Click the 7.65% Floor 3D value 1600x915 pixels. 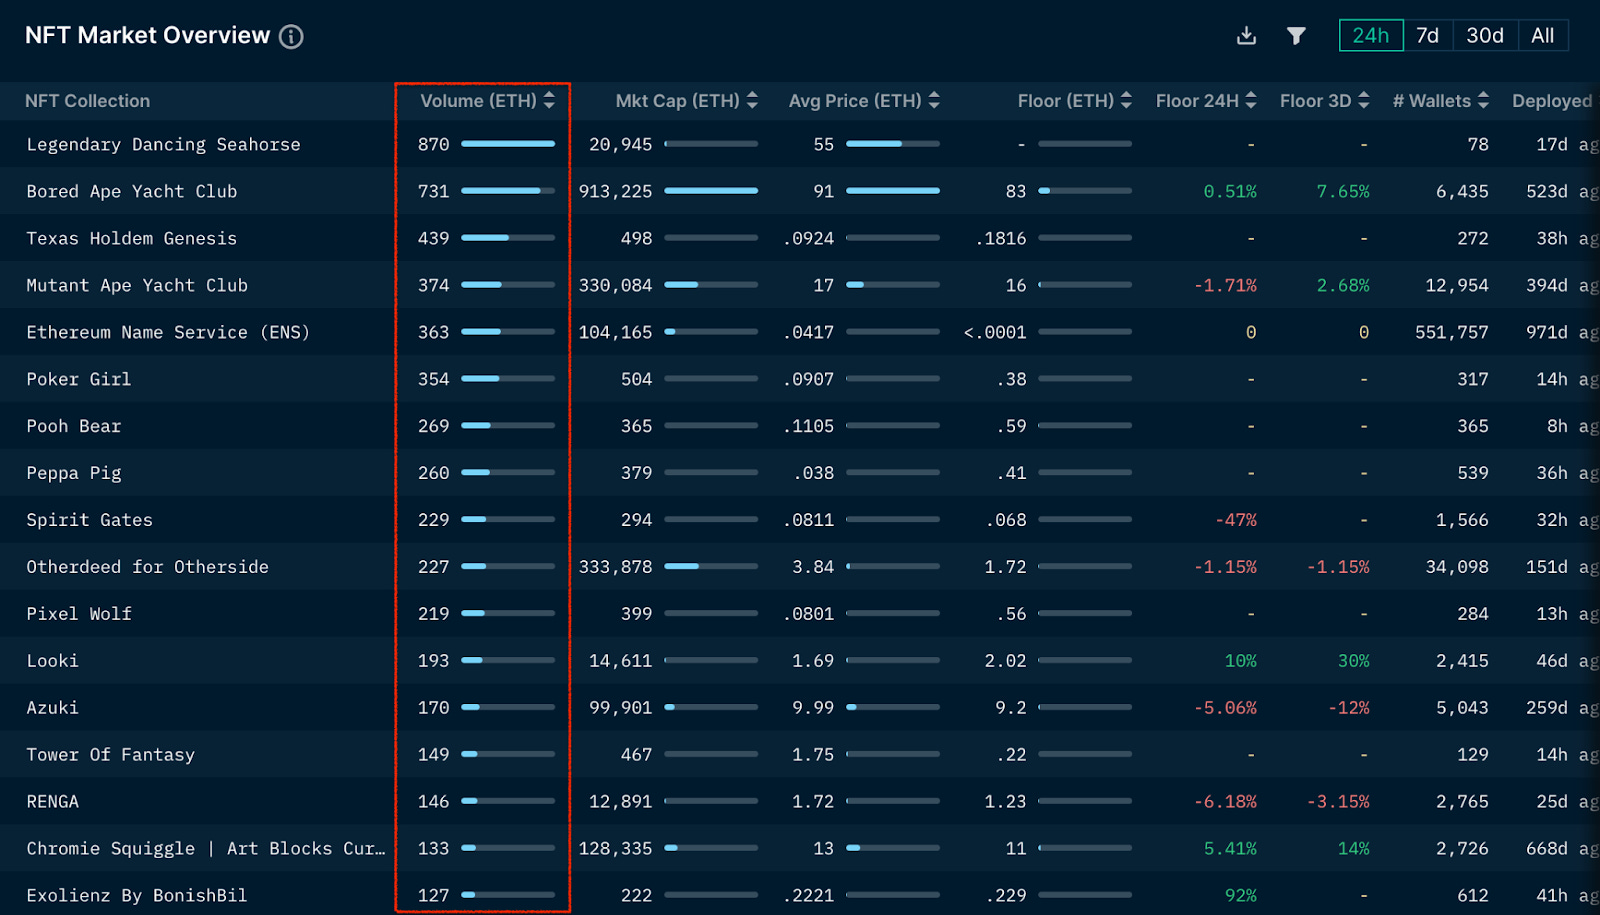1343,191
